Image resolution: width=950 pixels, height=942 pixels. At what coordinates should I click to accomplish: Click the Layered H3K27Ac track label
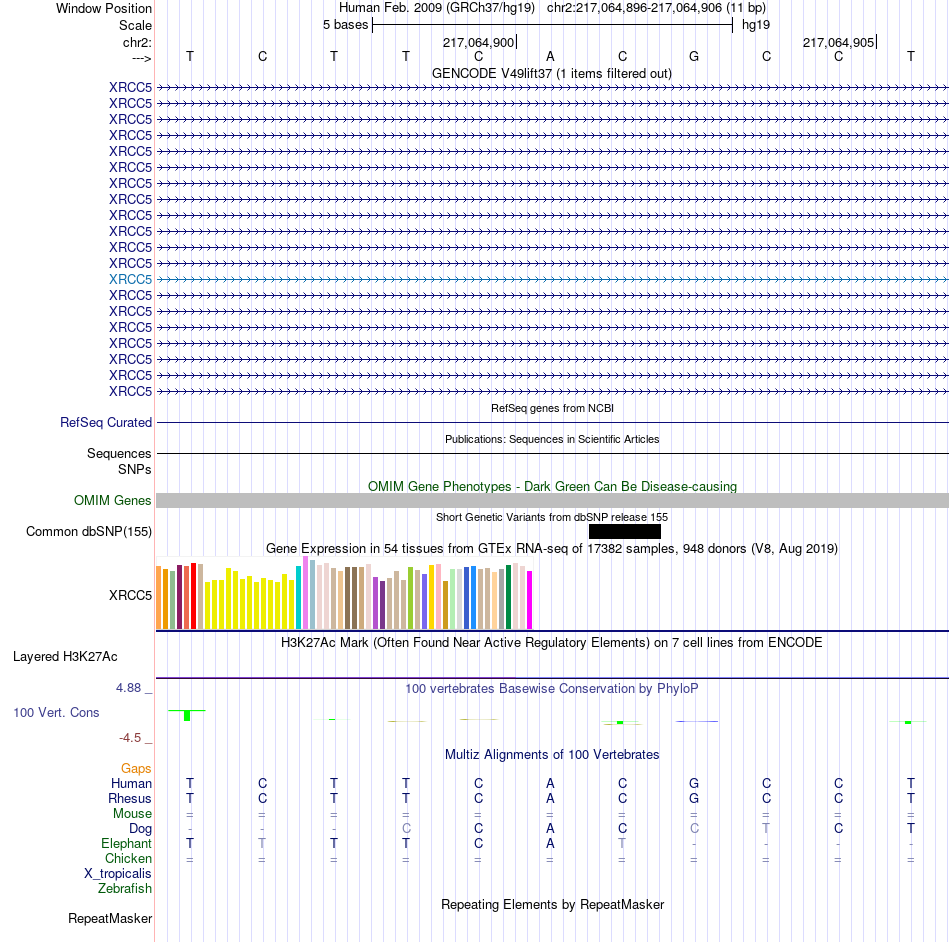(65, 657)
